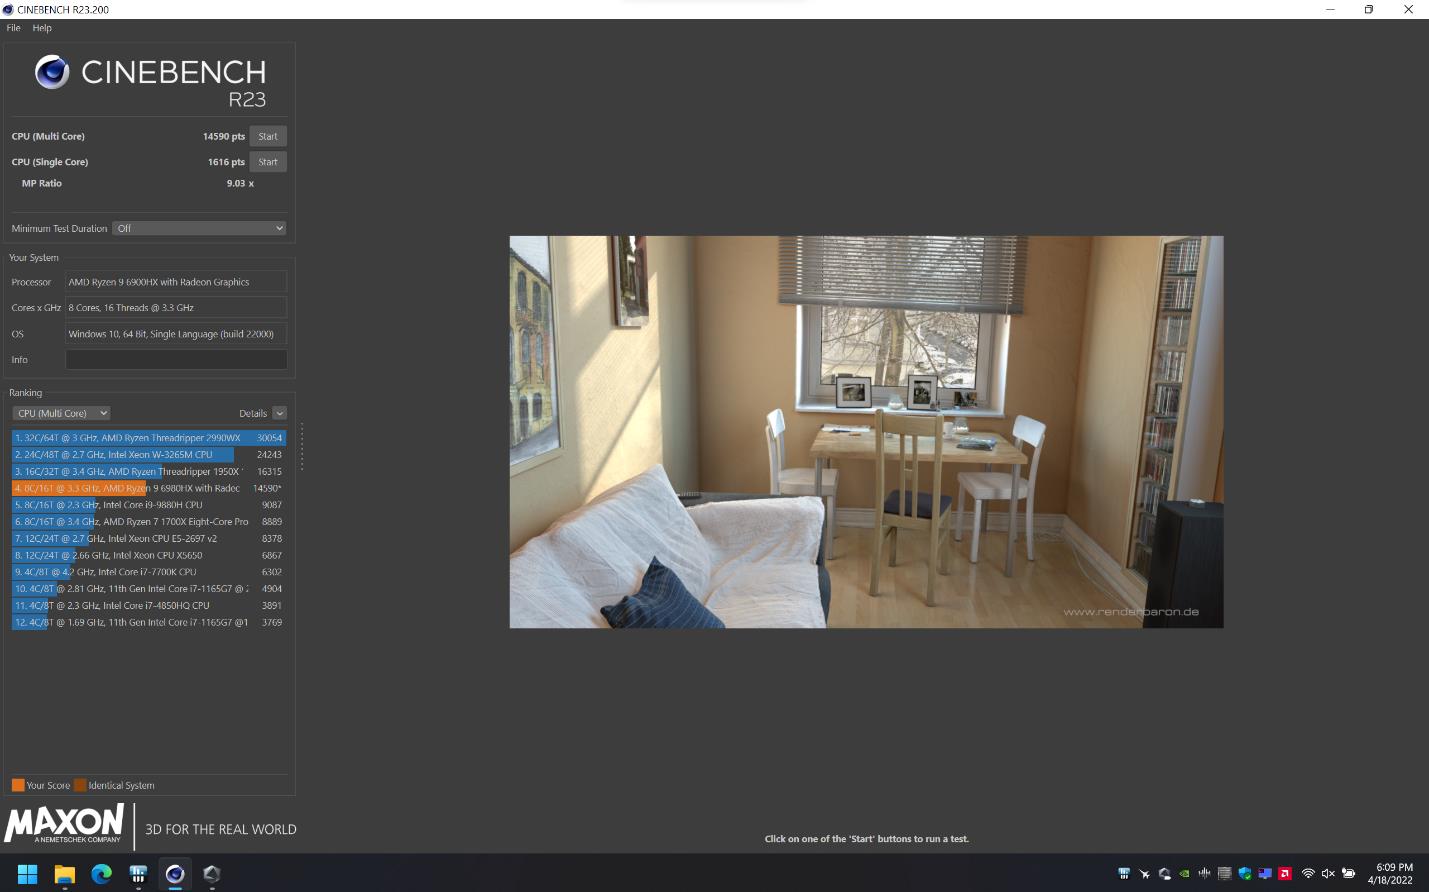Open the Help menu
Viewport: 1429px width, 892px height.
[42, 28]
